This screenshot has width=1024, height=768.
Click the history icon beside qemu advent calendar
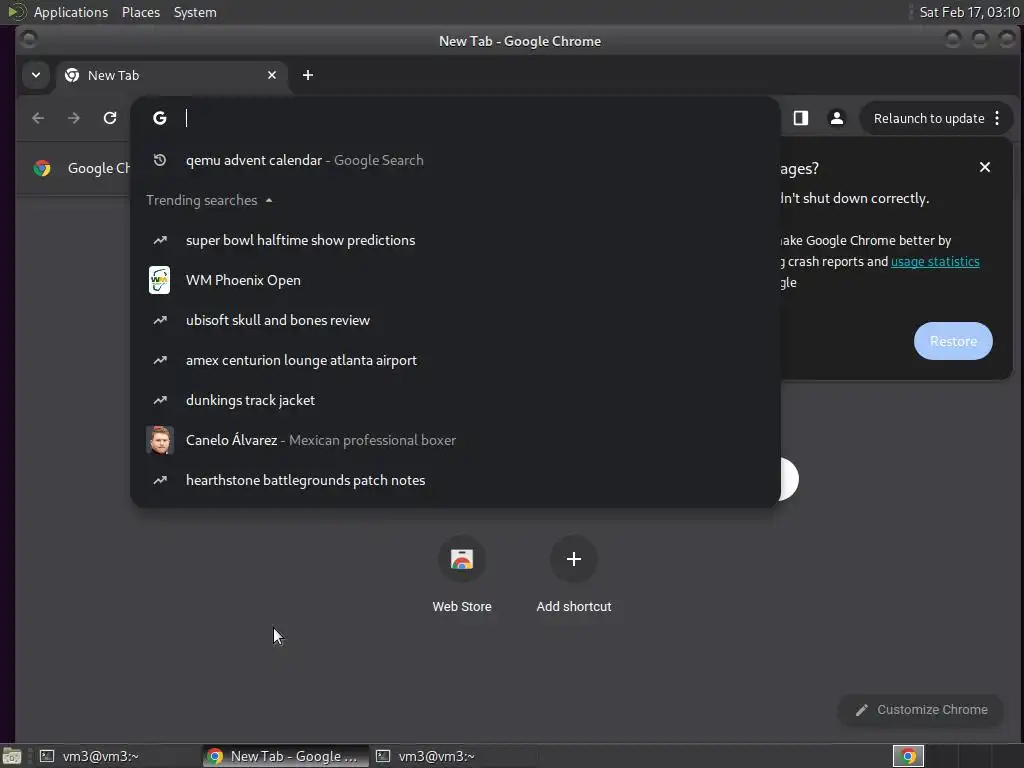pos(160,160)
